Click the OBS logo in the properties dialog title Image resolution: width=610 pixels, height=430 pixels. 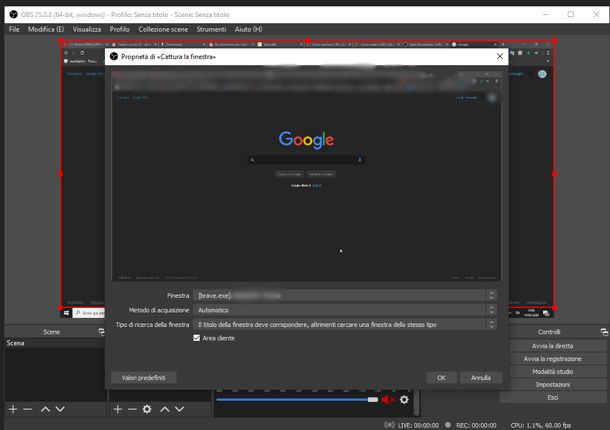(x=114, y=57)
